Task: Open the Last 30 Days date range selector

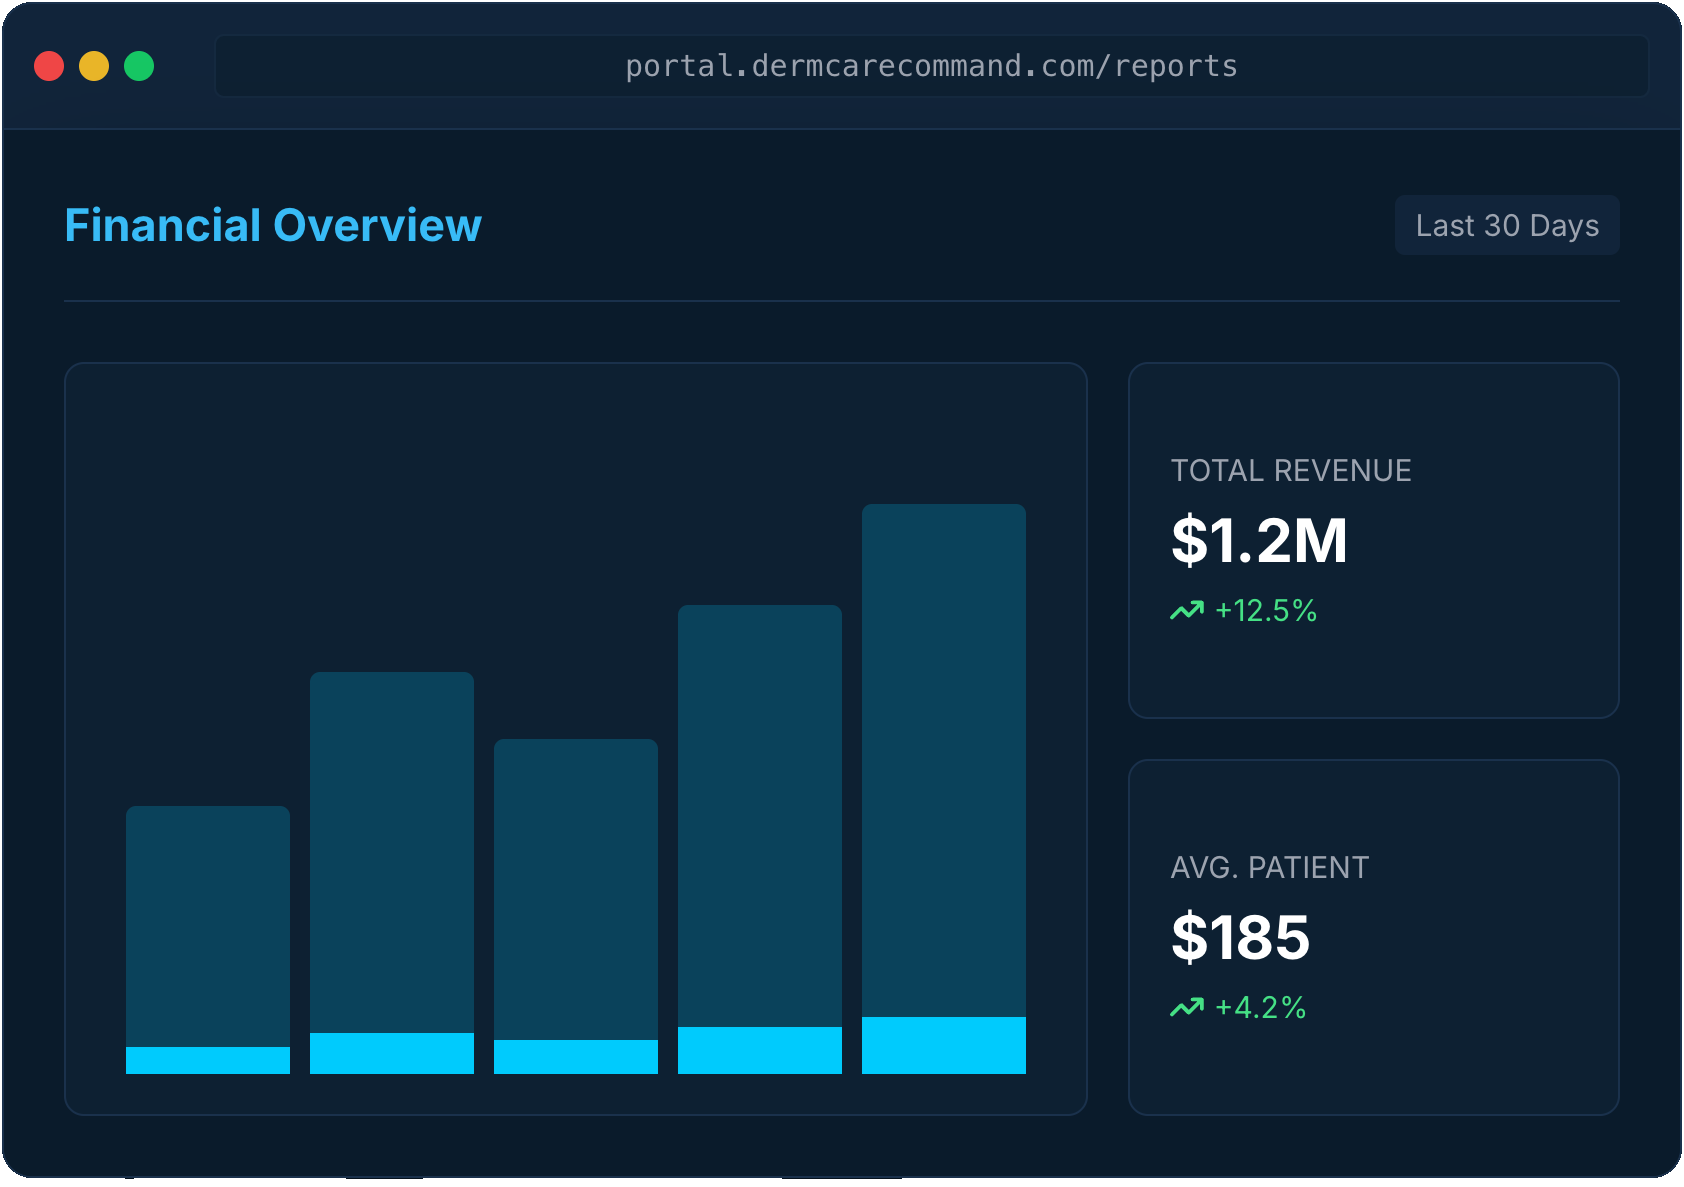Action: pyautogui.click(x=1506, y=225)
